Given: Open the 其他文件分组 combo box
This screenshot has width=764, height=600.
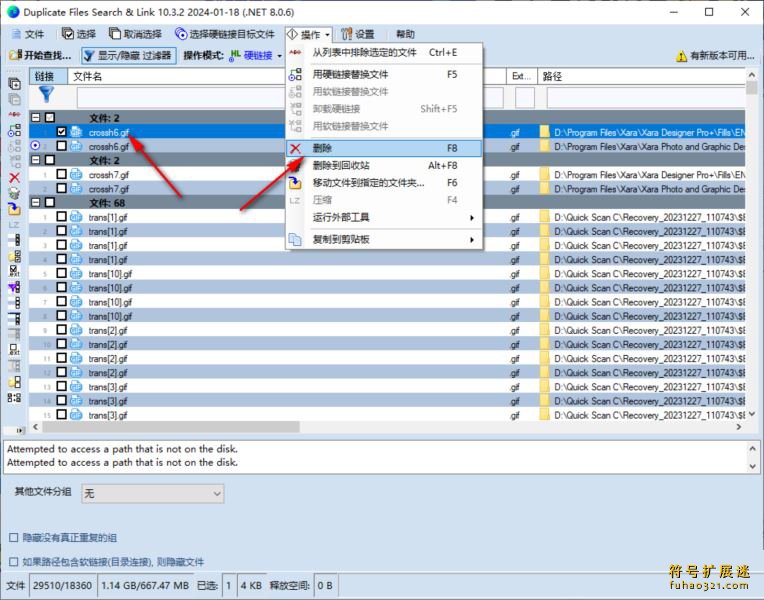Looking at the screenshot, I should (153, 493).
